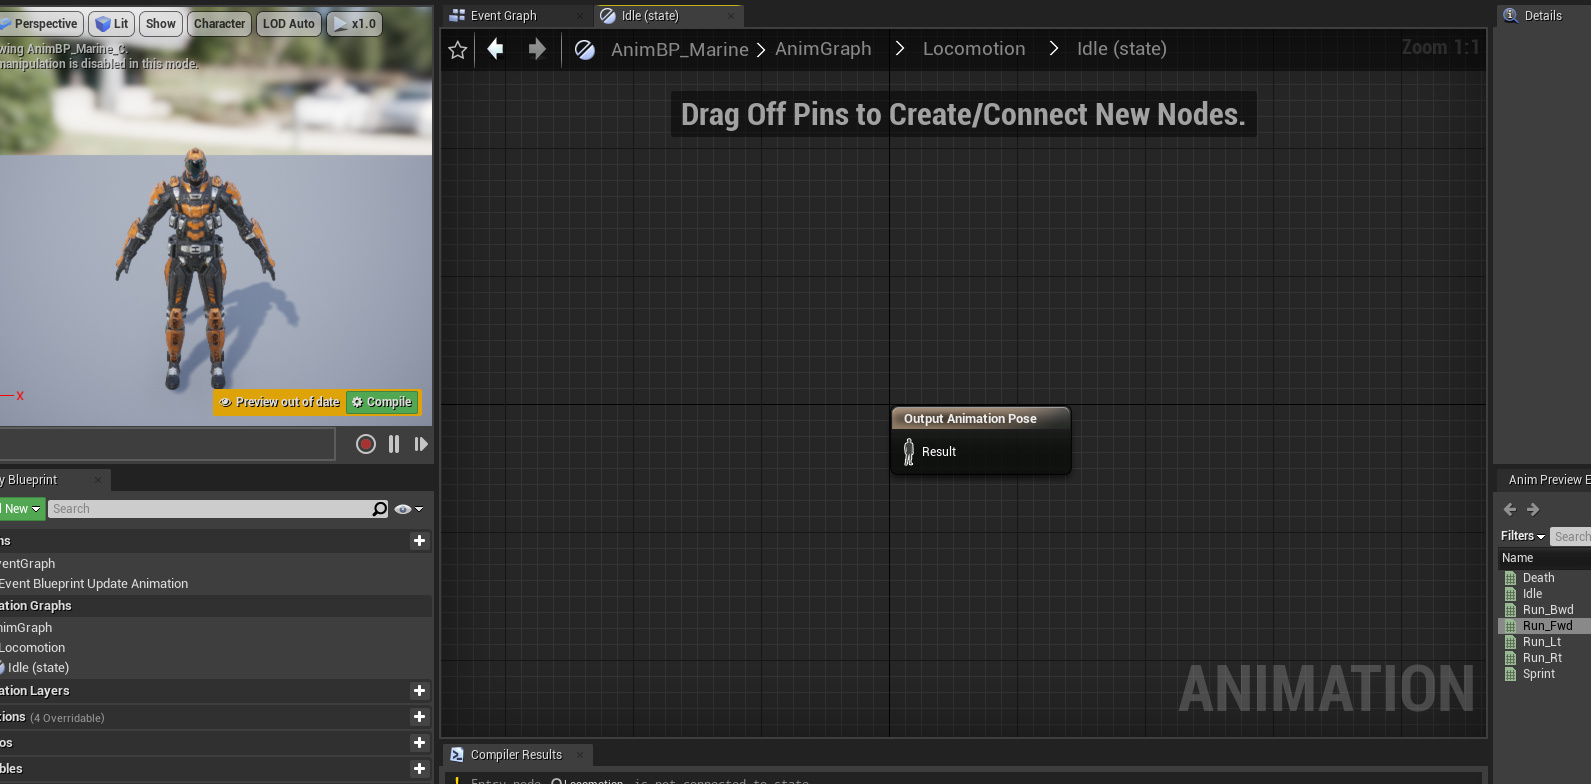Focus the asset browser search field
Screen dimensions: 1591x784
tap(1571, 537)
